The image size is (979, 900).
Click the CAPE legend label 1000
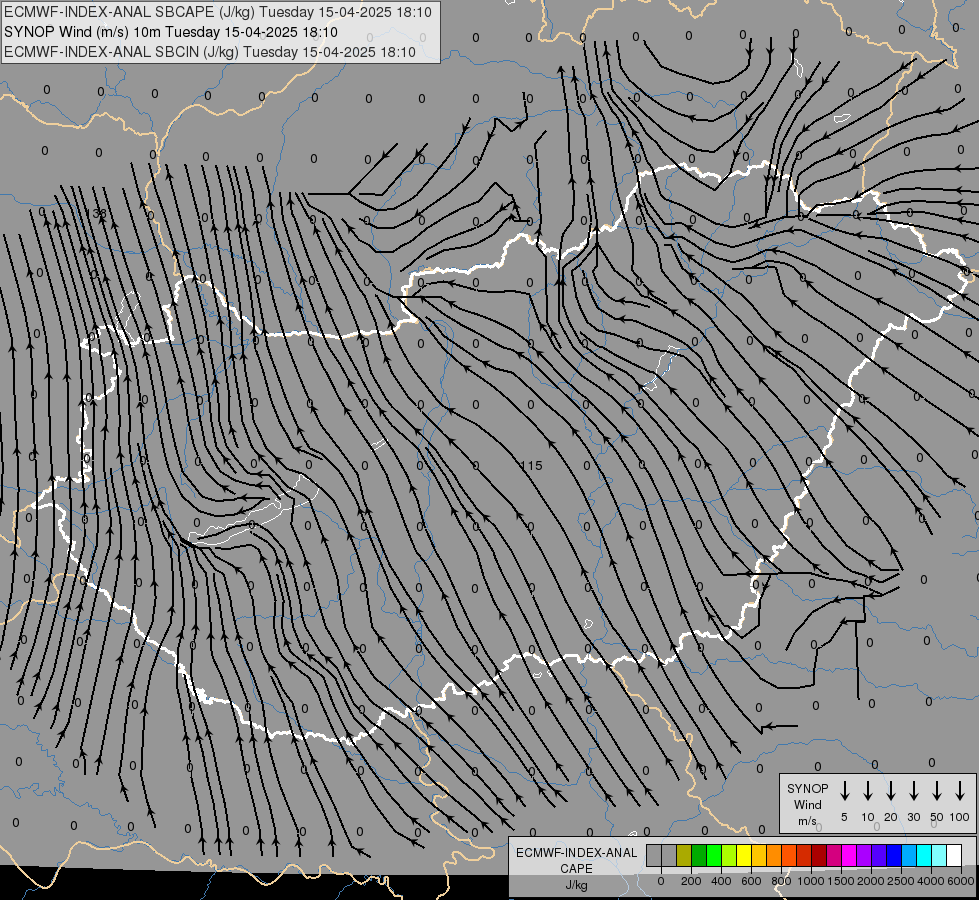pyautogui.click(x=811, y=881)
